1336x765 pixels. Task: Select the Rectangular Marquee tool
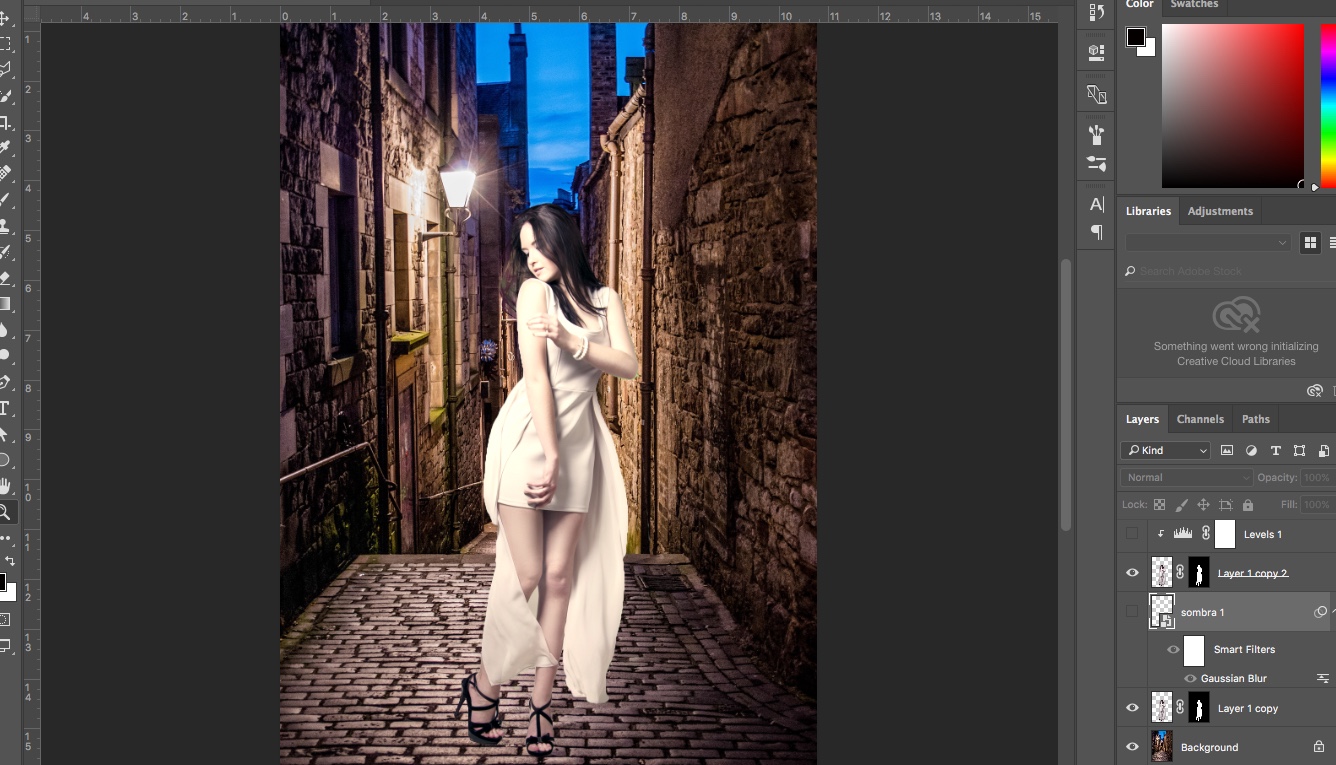coord(4,45)
